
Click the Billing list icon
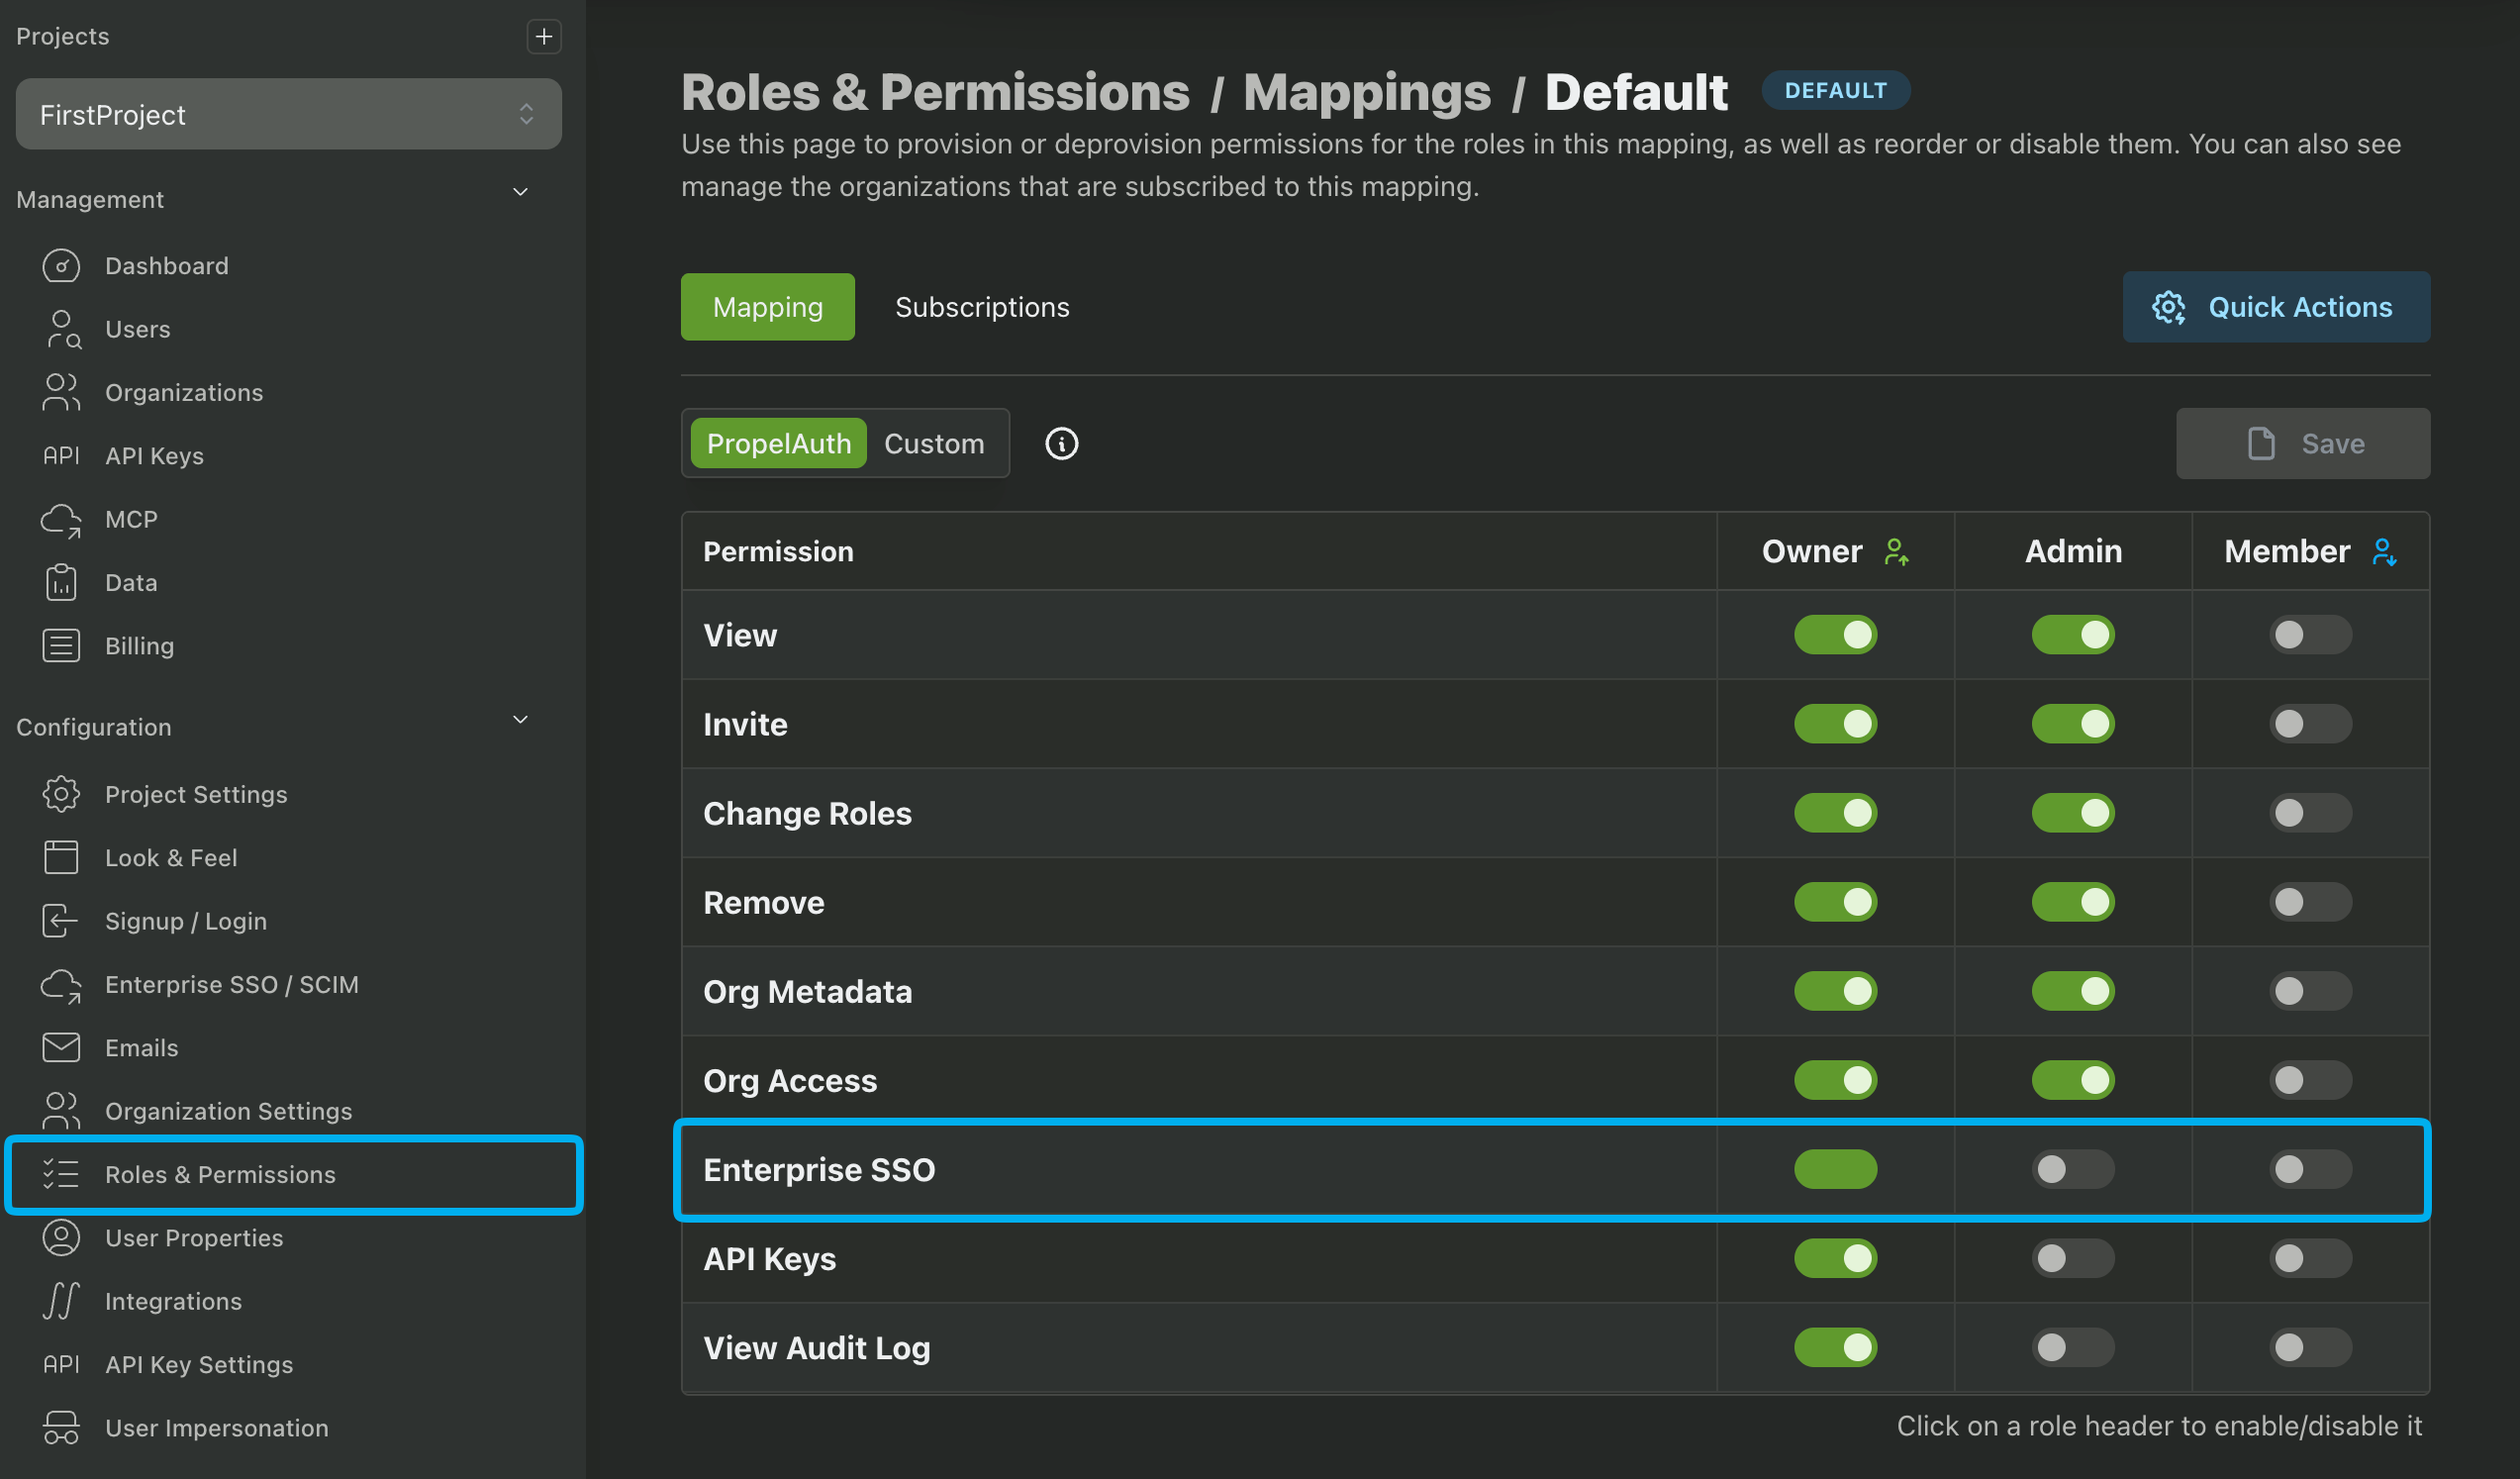coord(61,646)
